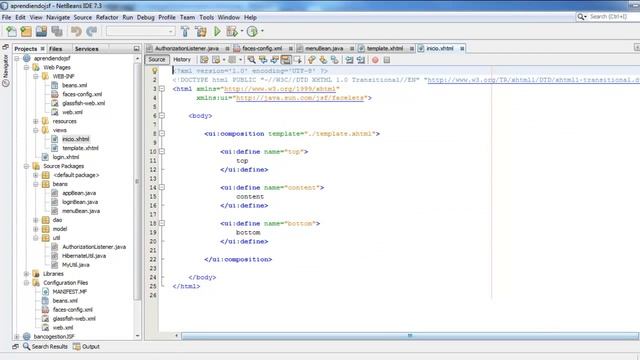640x360 pixels.
Task: Click the Find Next Occurrence icon
Action: pos(275,60)
